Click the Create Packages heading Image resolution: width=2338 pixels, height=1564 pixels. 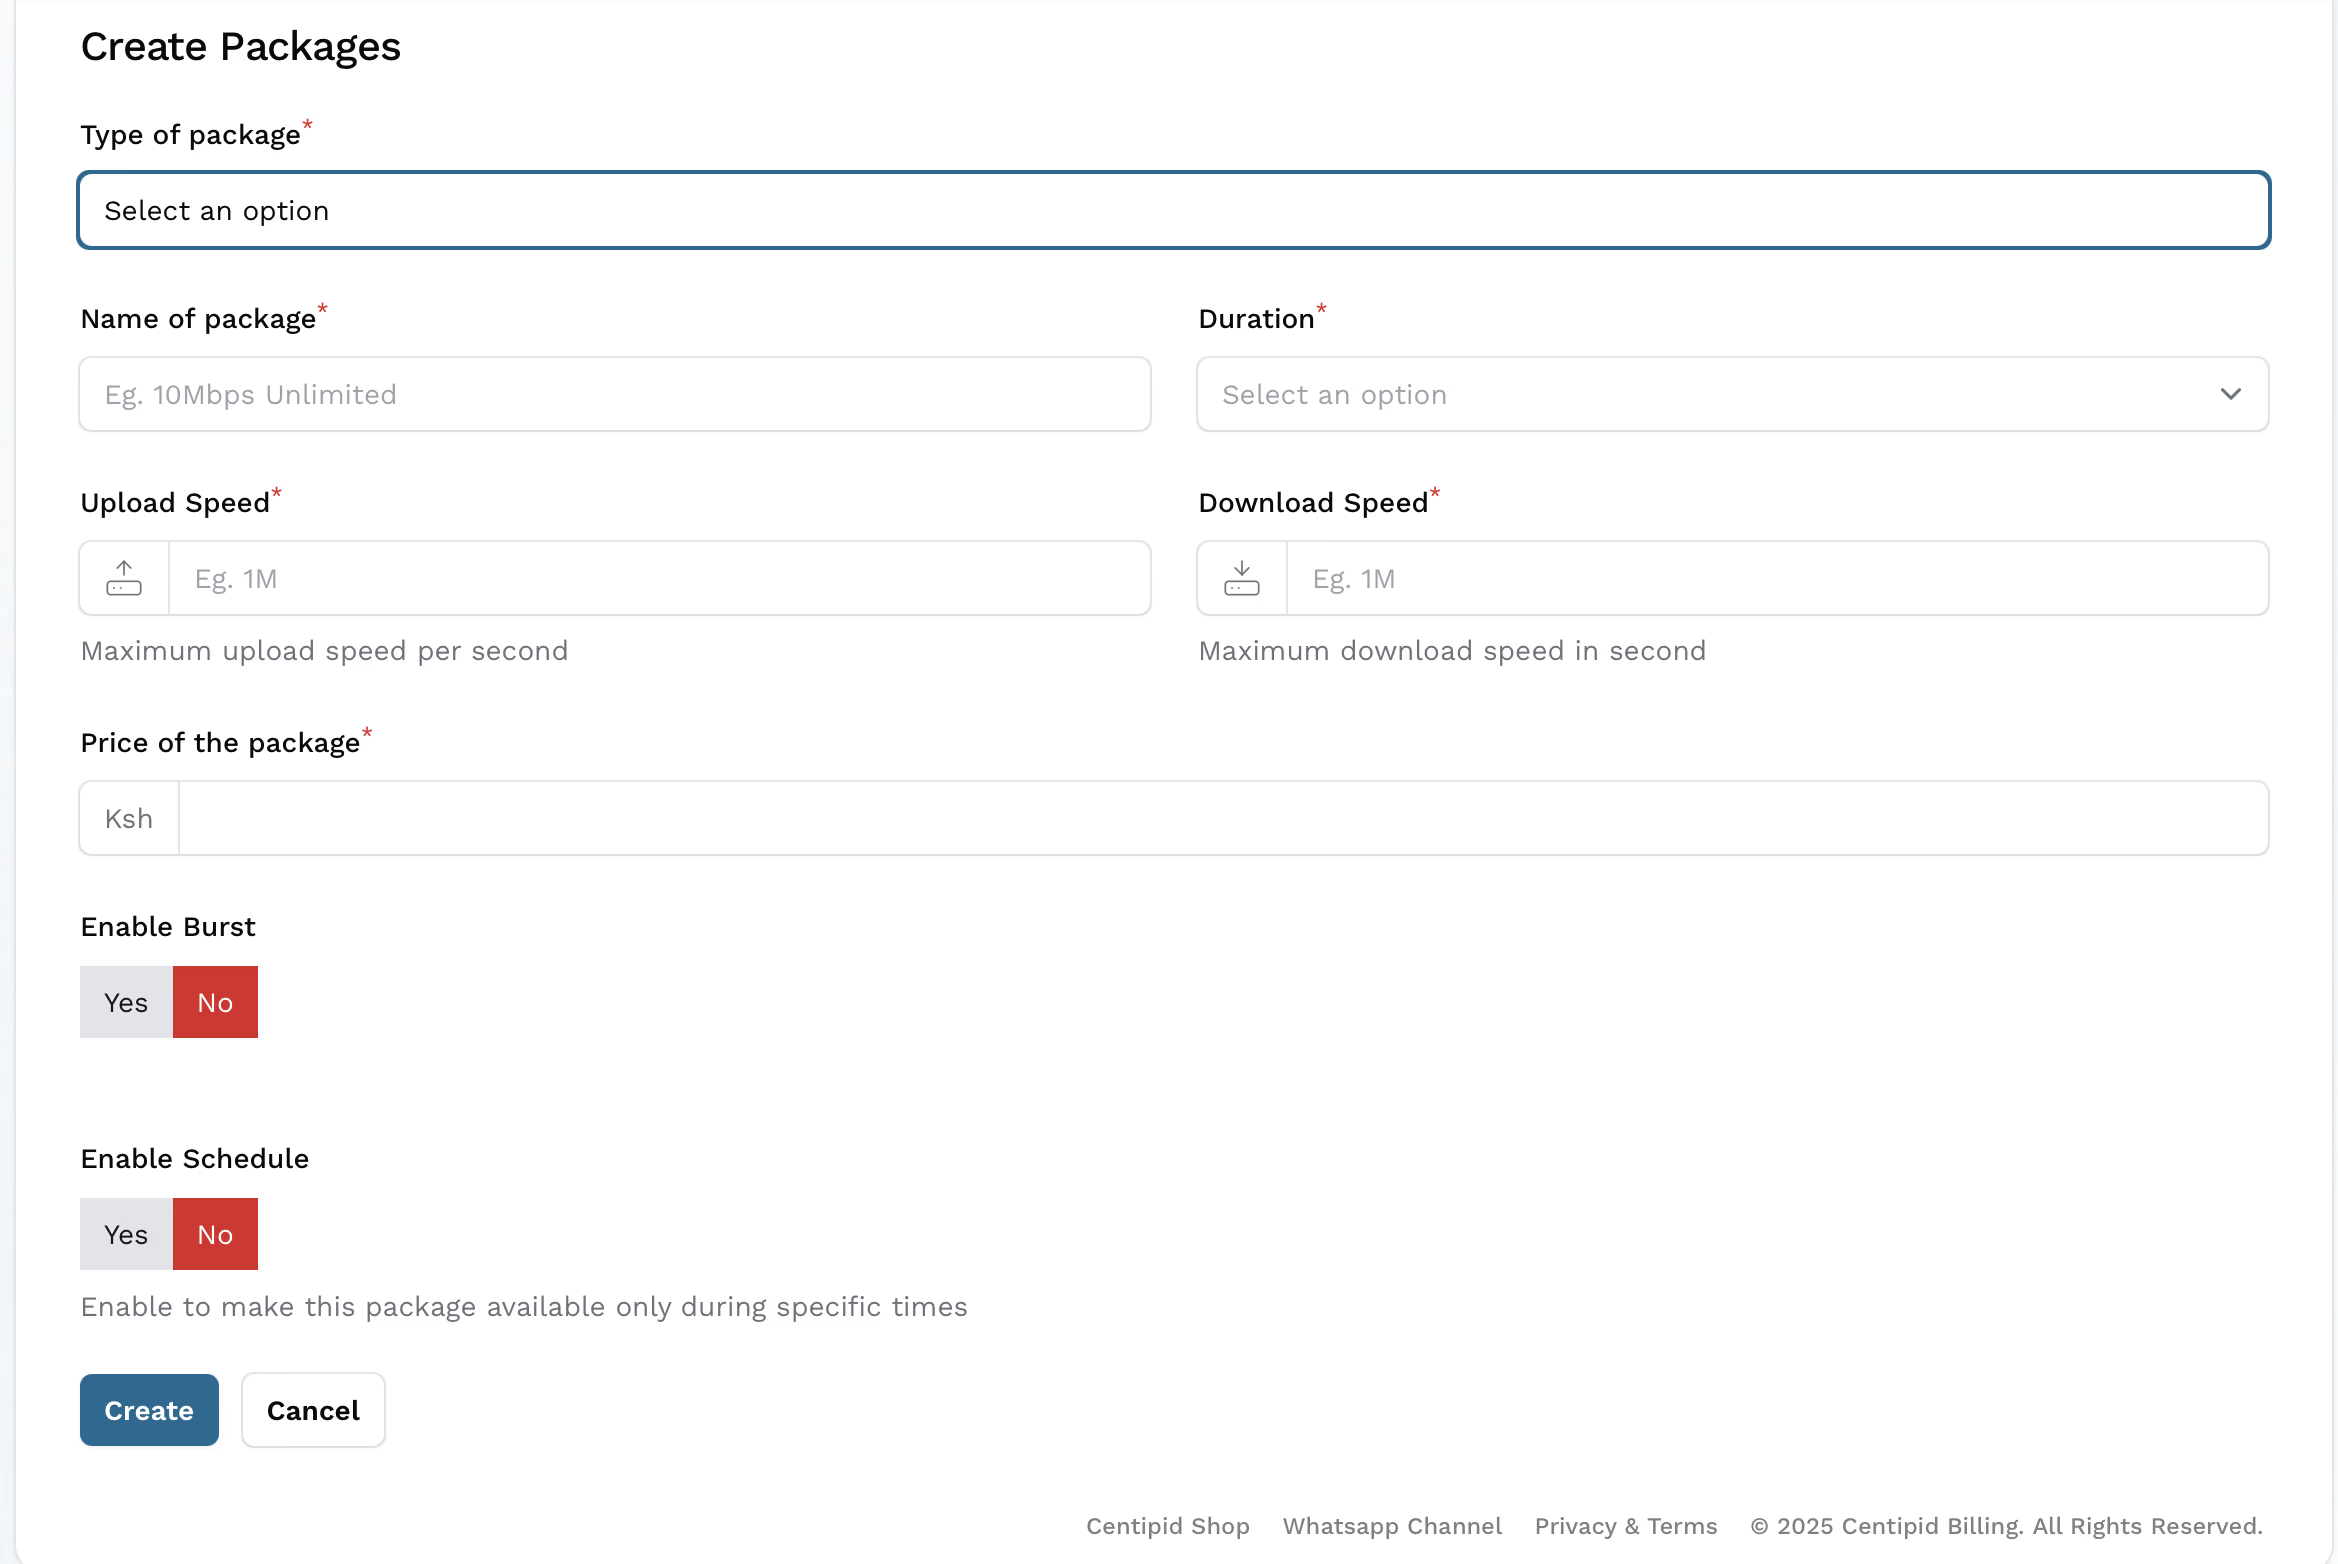[240, 47]
